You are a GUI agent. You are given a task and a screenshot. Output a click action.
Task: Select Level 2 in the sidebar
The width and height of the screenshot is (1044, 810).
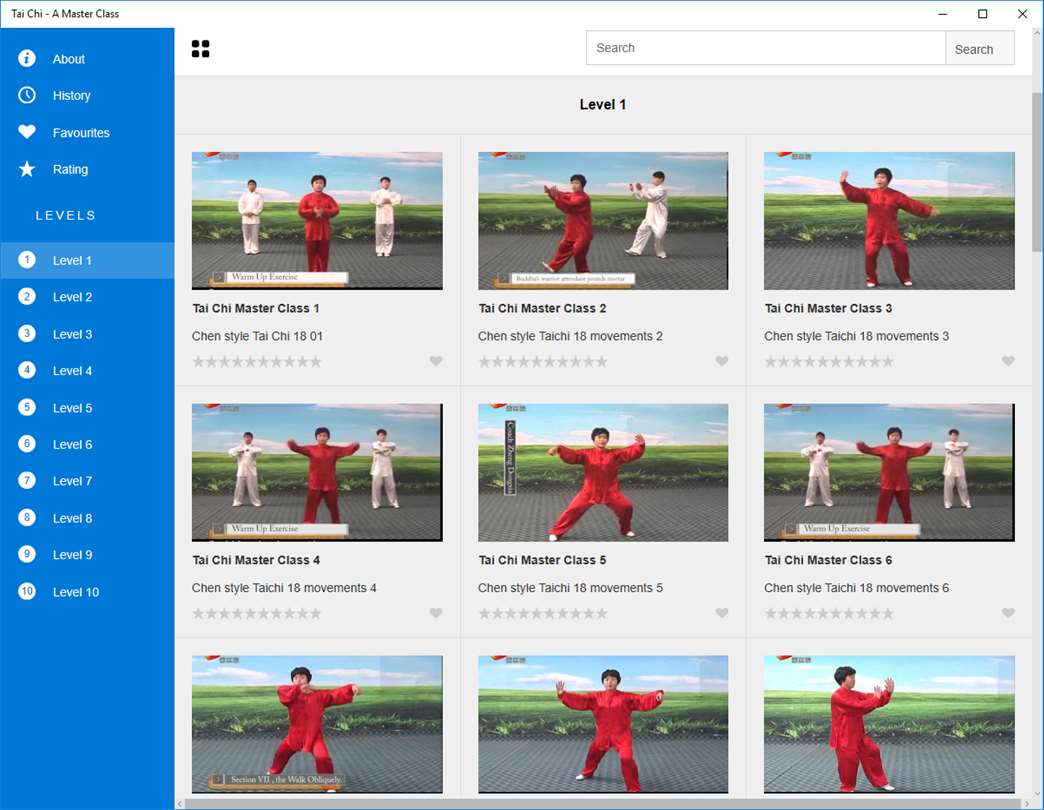(x=87, y=297)
